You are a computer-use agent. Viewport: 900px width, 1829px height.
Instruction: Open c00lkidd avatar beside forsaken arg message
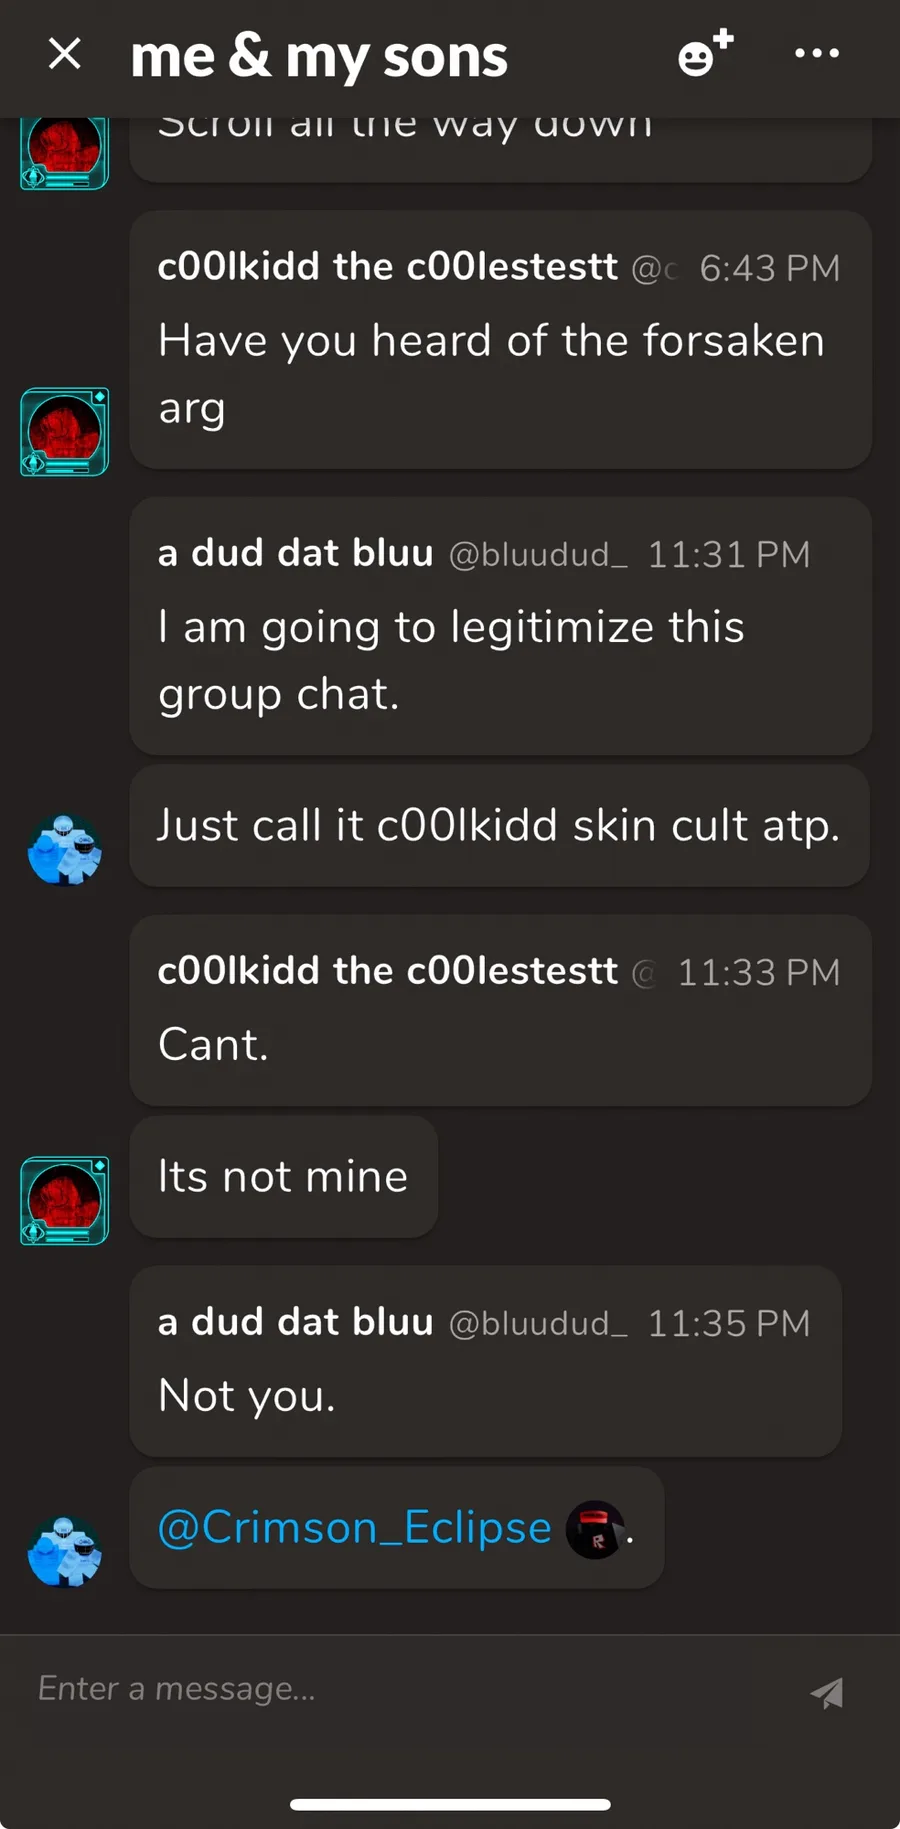65,432
